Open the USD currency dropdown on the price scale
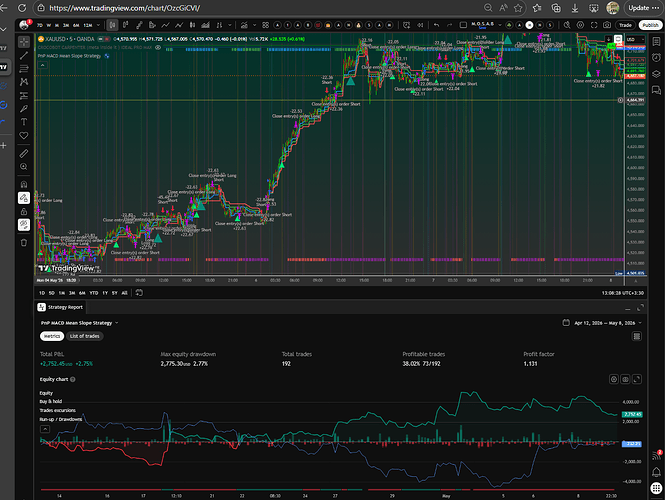Screen dimensions: 665x500 click(635, 39)
